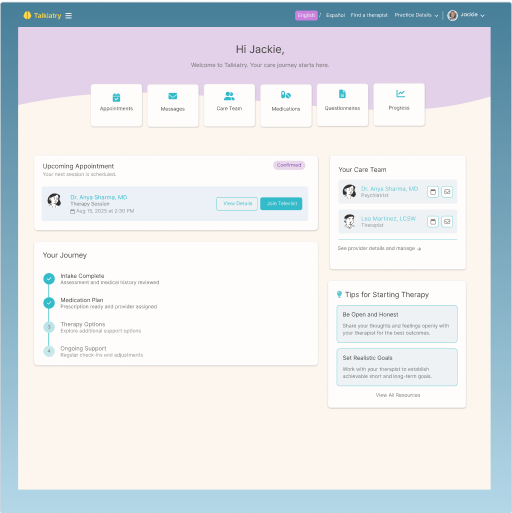Open the Messages envelope tile
Screen dimensions: 512x513
click(x=173, y=105)
